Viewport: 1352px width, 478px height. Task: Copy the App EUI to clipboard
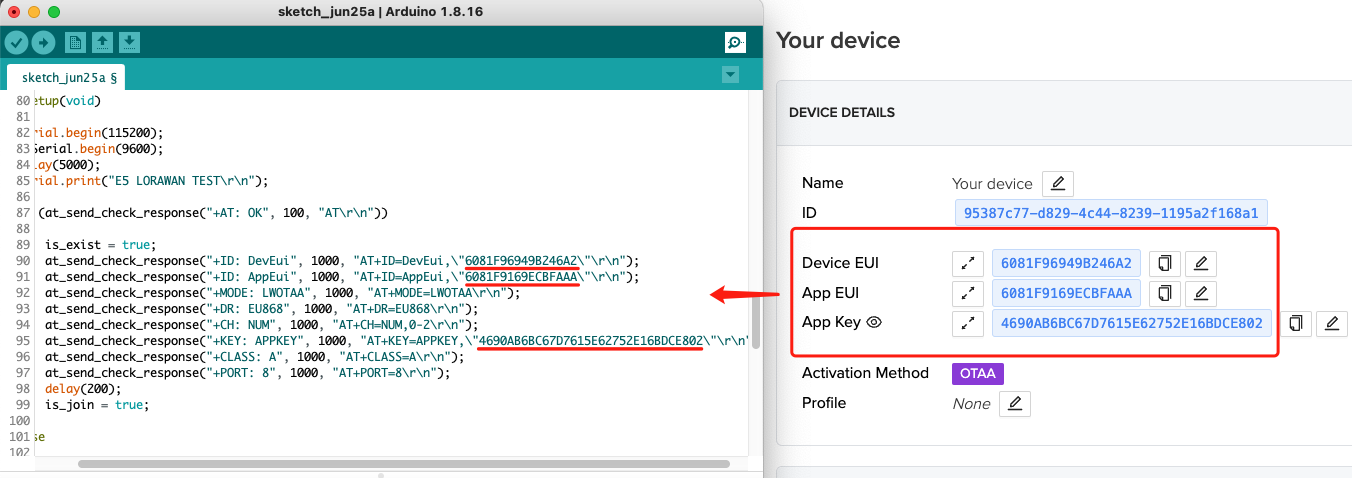point(1164,293)
